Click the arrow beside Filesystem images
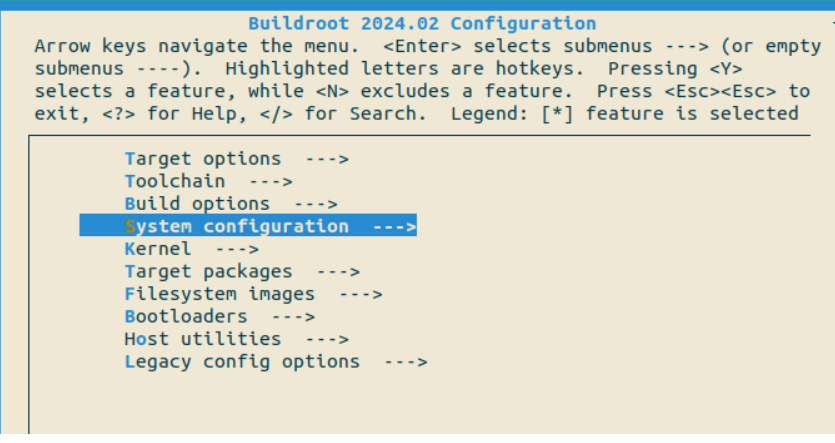Screen dimensions: 835x443 (x=360, y=294)
